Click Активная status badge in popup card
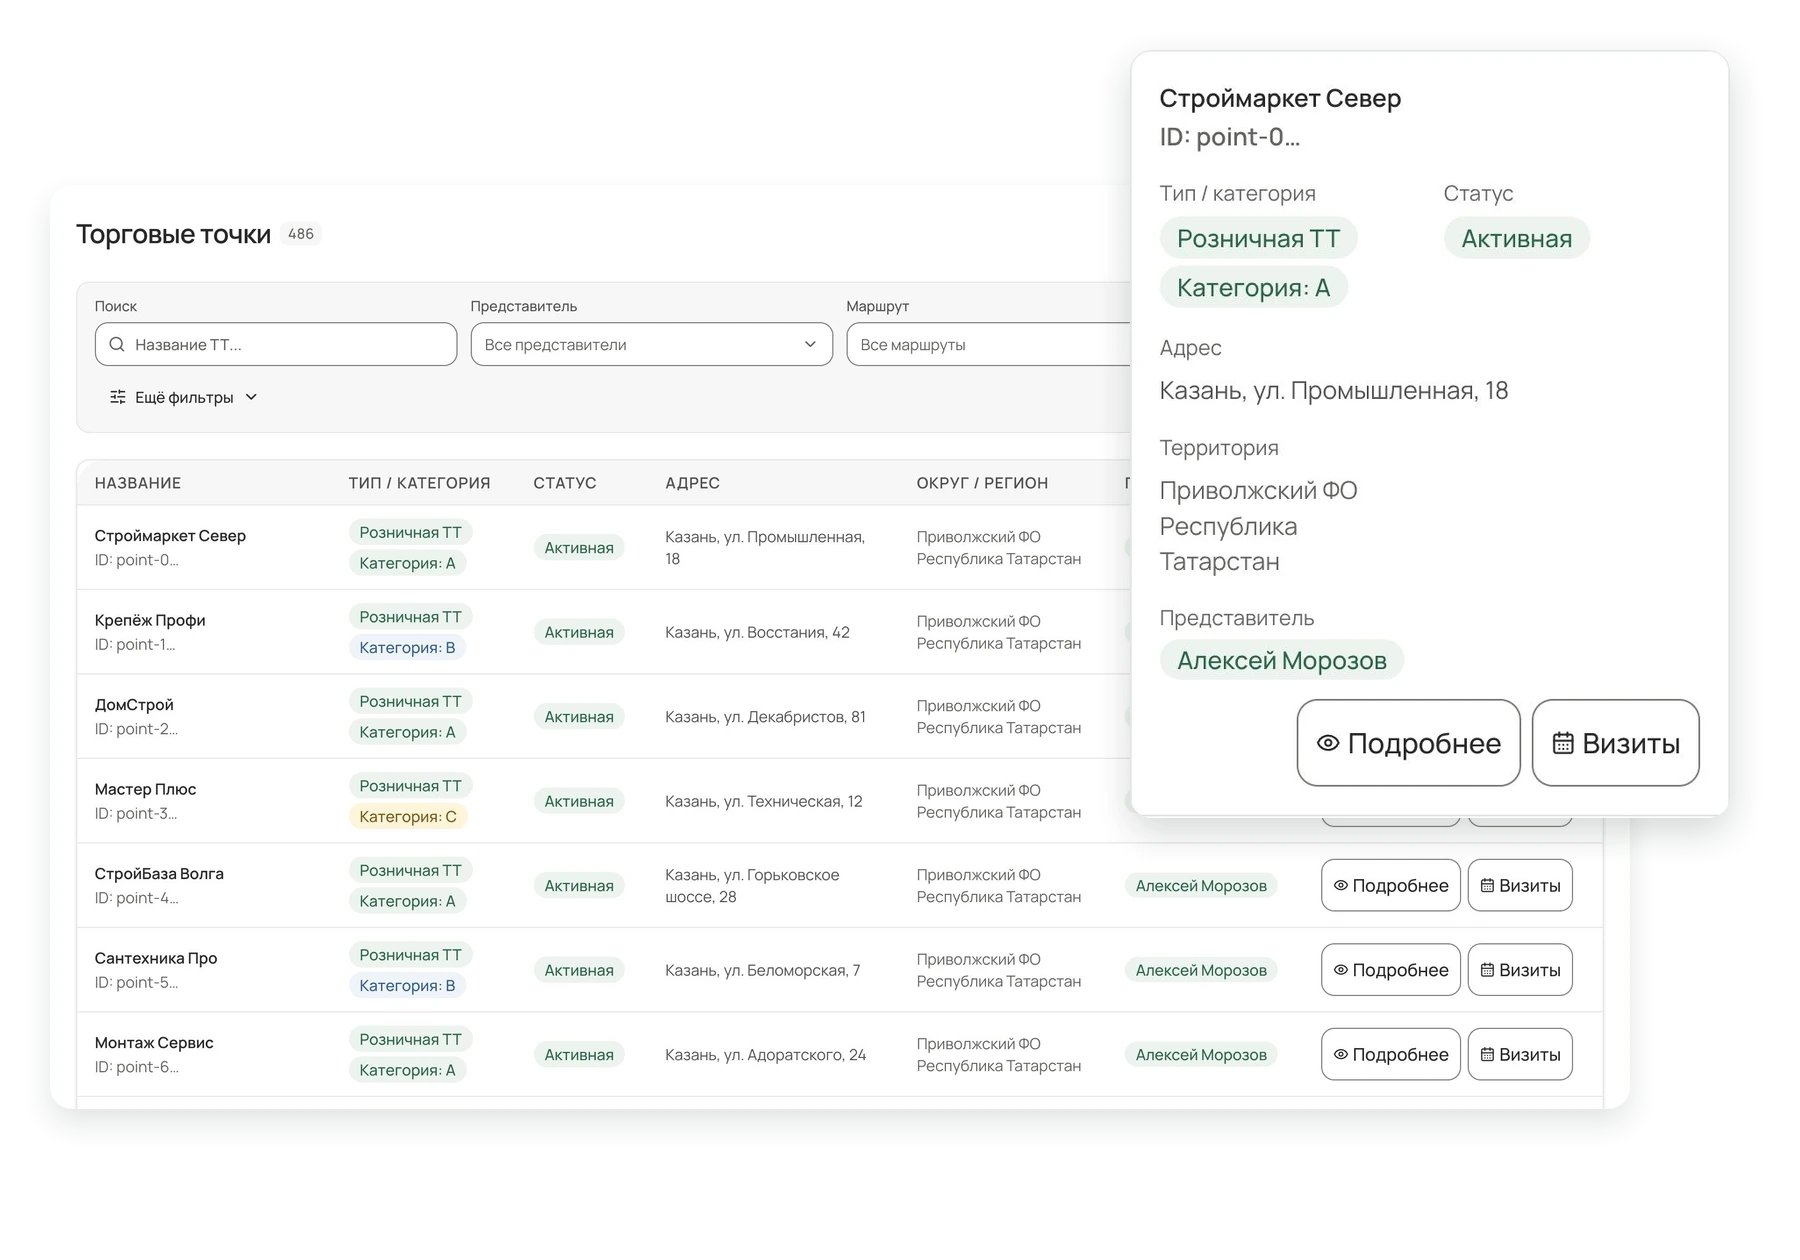1800x1260 pixels. 1516,238
